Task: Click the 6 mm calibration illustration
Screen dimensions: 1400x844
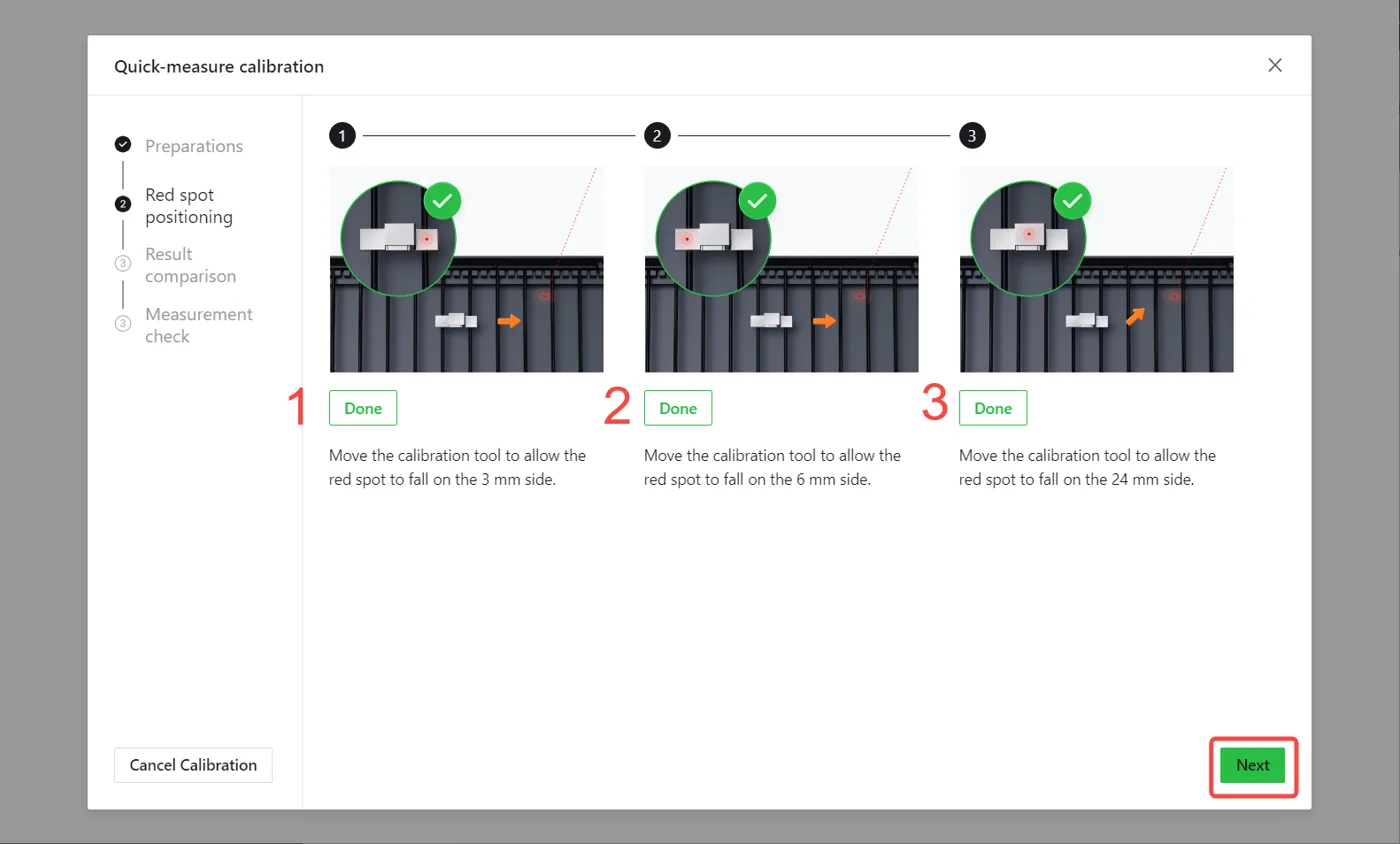Action: click(x=781, y=270)
